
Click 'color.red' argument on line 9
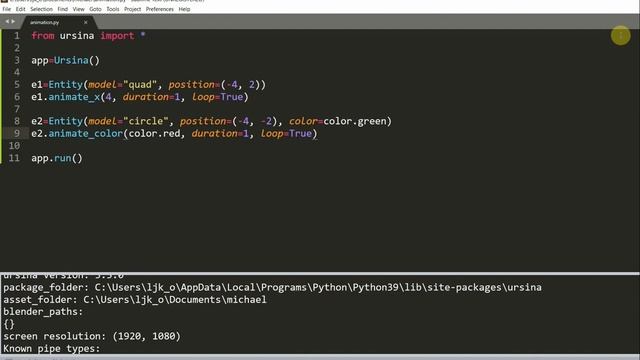point(154,133)
